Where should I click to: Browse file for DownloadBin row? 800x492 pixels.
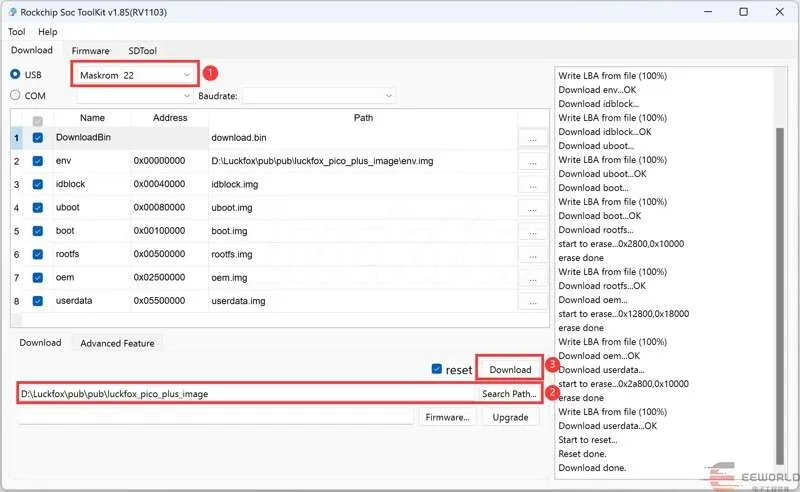click(x=533, y=138)
